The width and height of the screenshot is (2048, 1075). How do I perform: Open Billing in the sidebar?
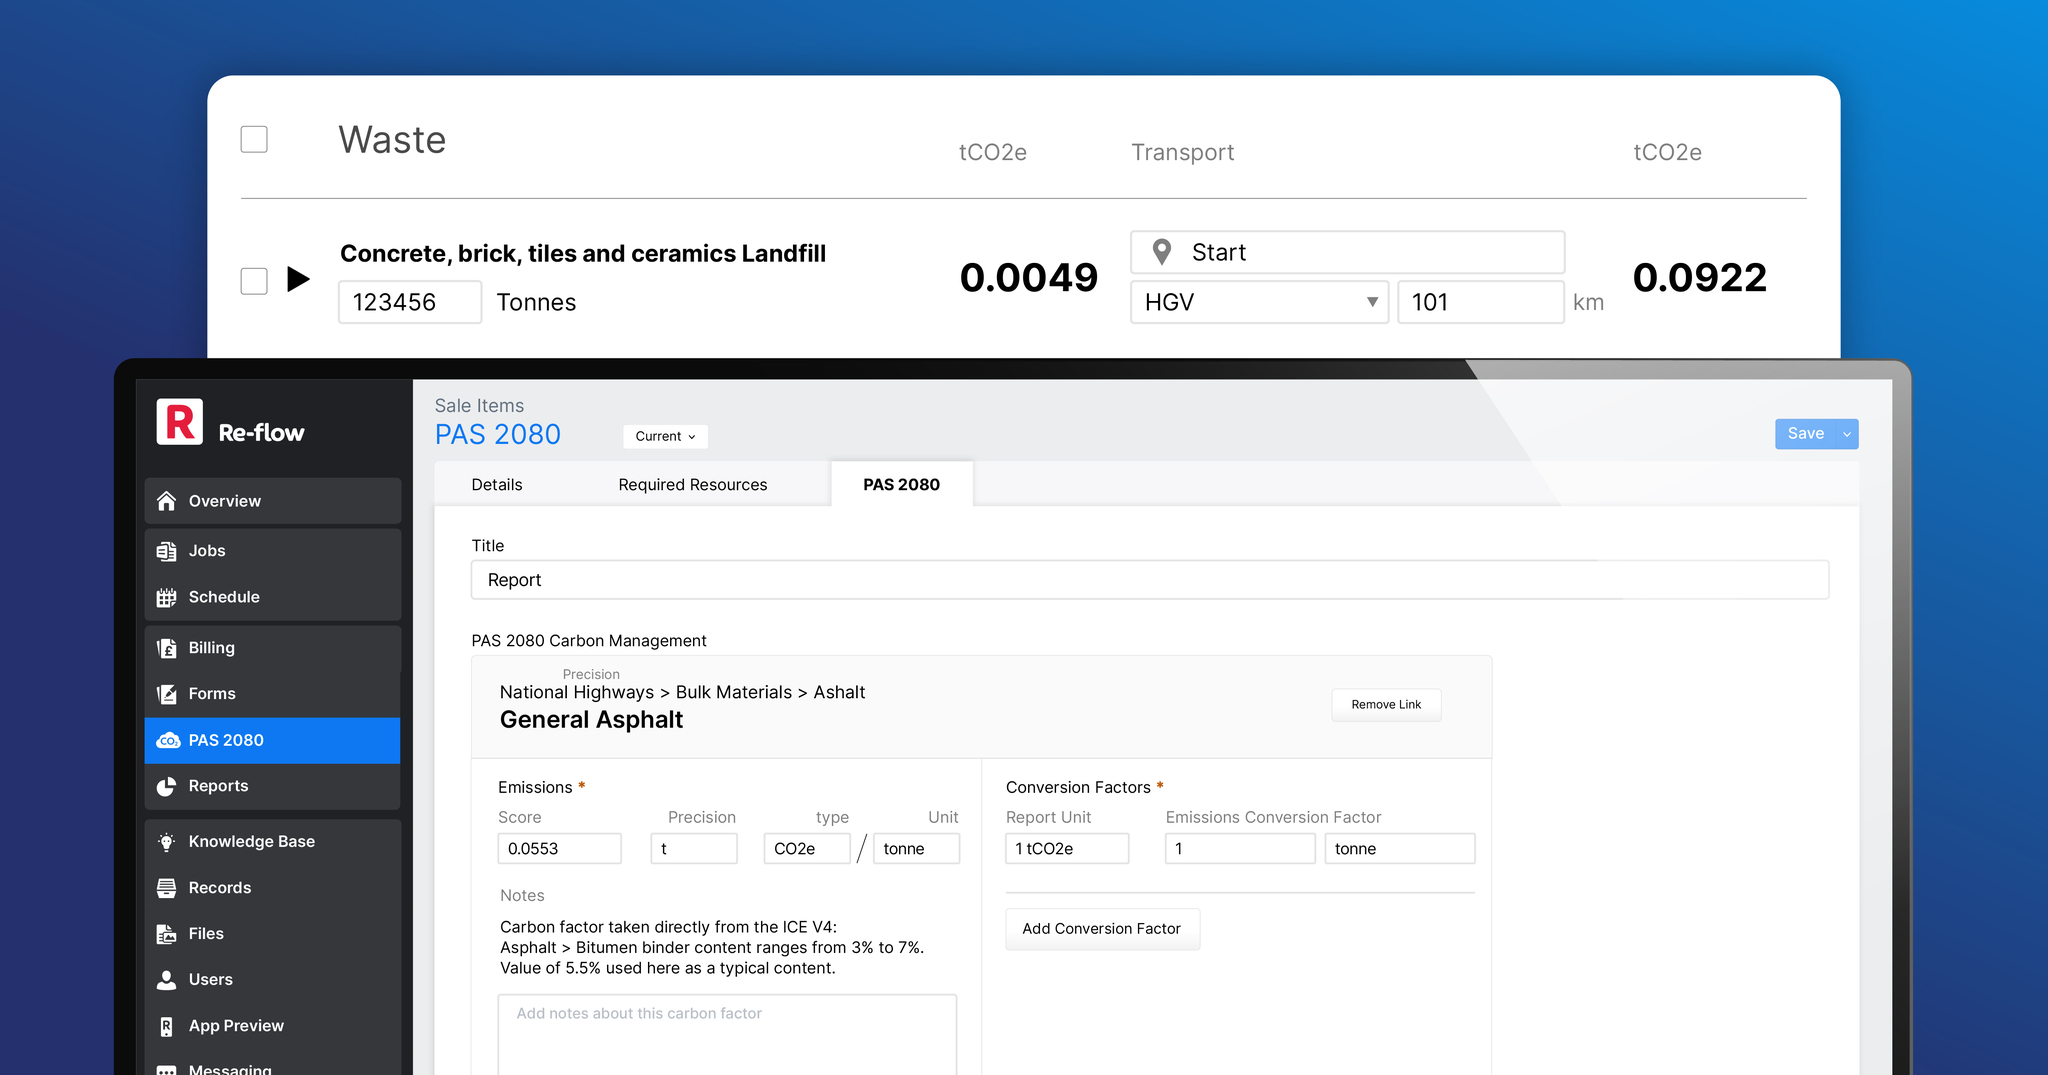point(273,648)
